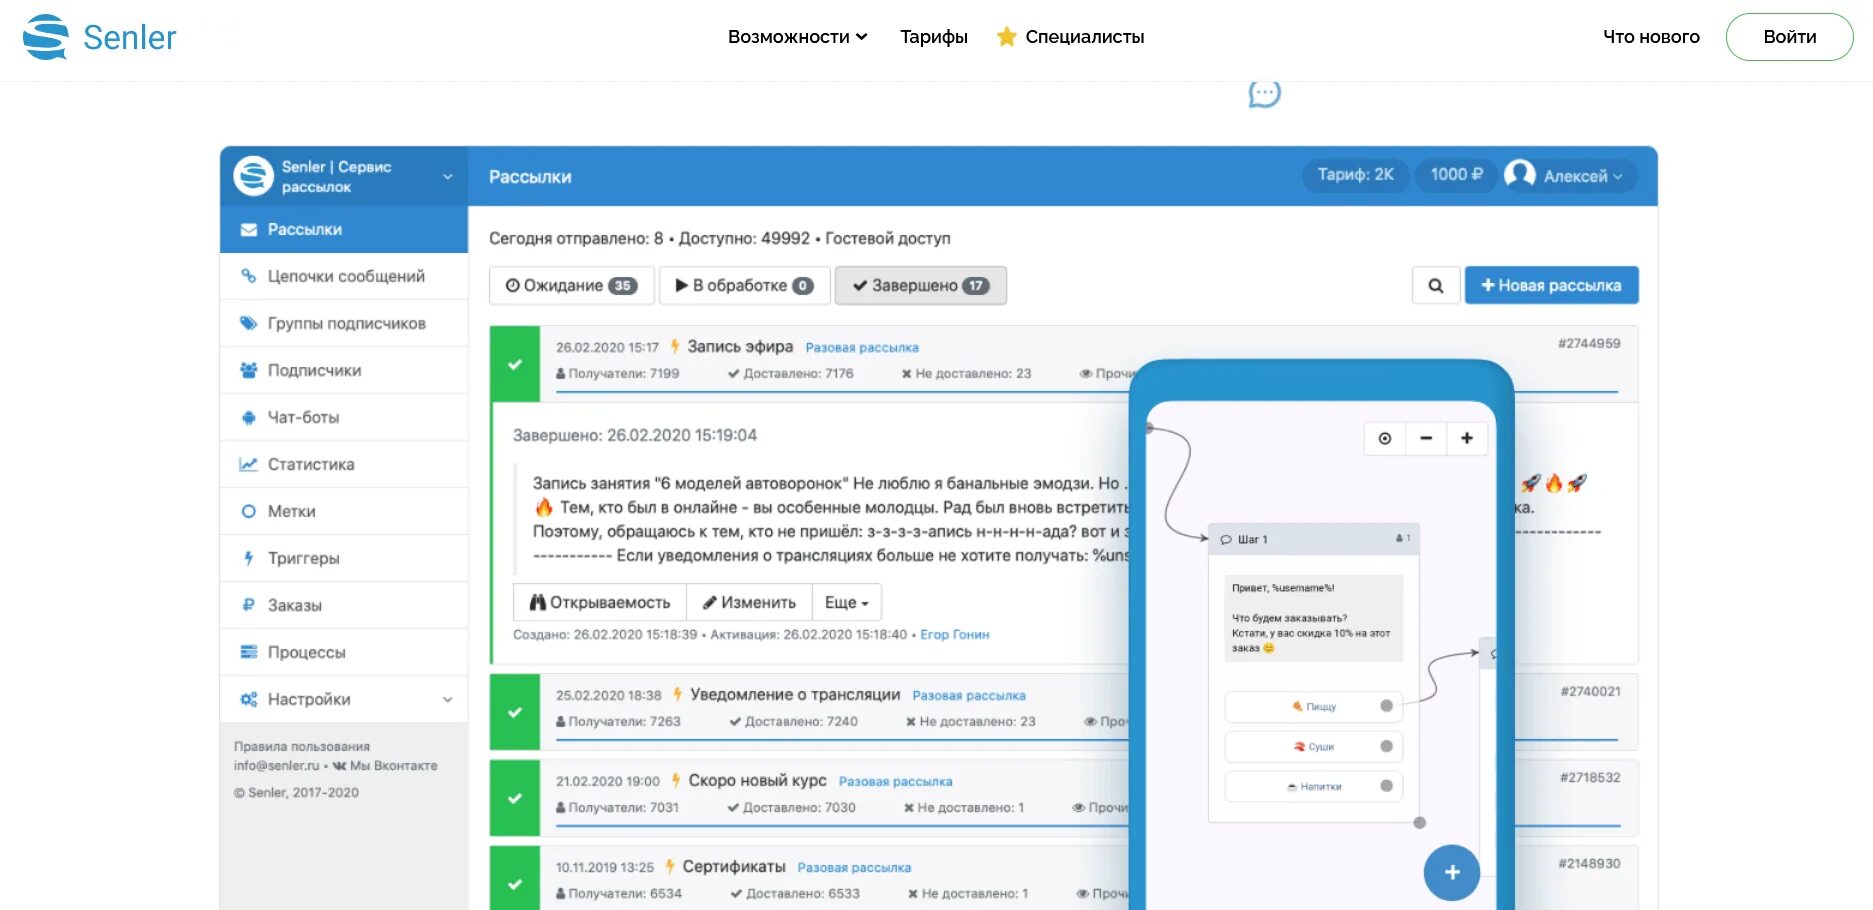Toggle green checkmark of Скоро новый курс
This screenshot has height=910, width=1873.
pos(515,798)
